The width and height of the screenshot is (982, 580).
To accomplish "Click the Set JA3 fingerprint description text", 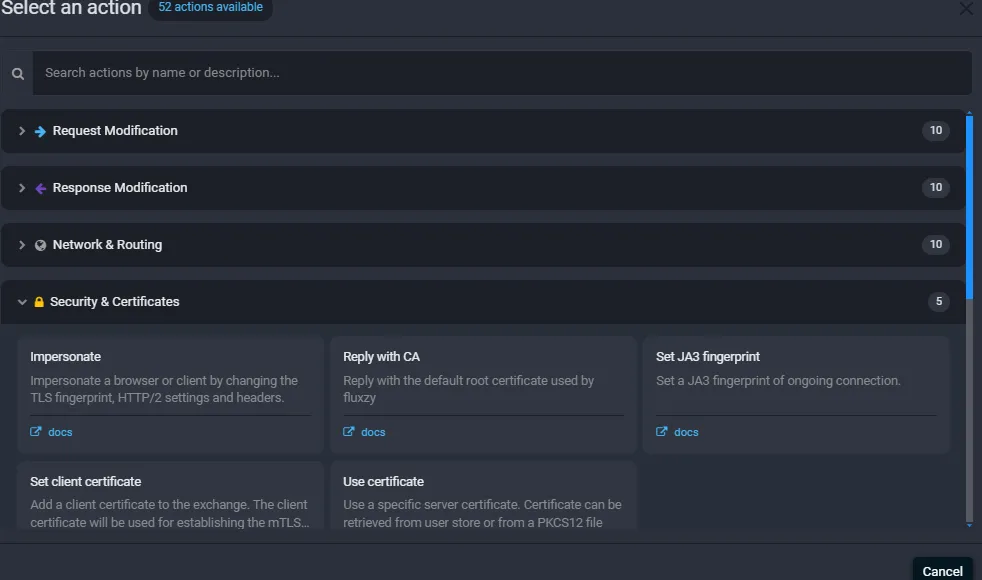I will pyautogui.click(x=778, y=381).
